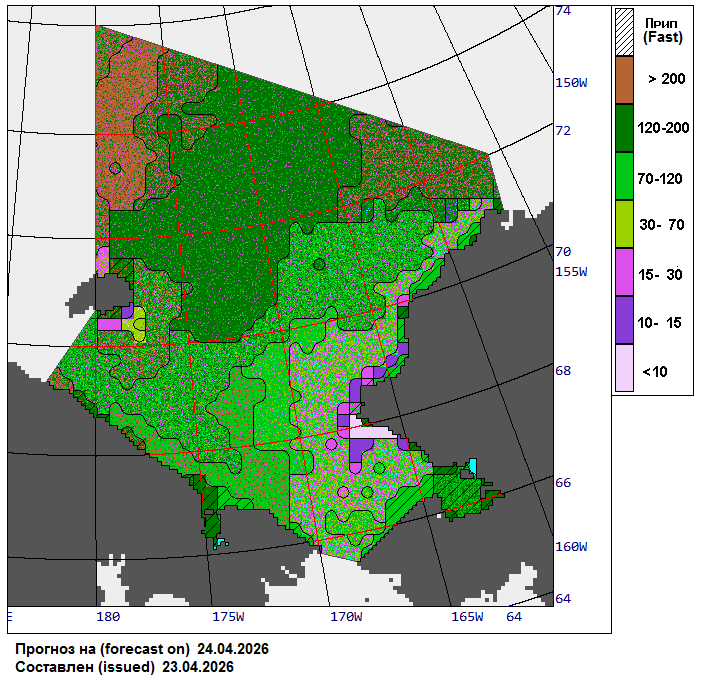Click the 150W longitude label

coord(571,82)
